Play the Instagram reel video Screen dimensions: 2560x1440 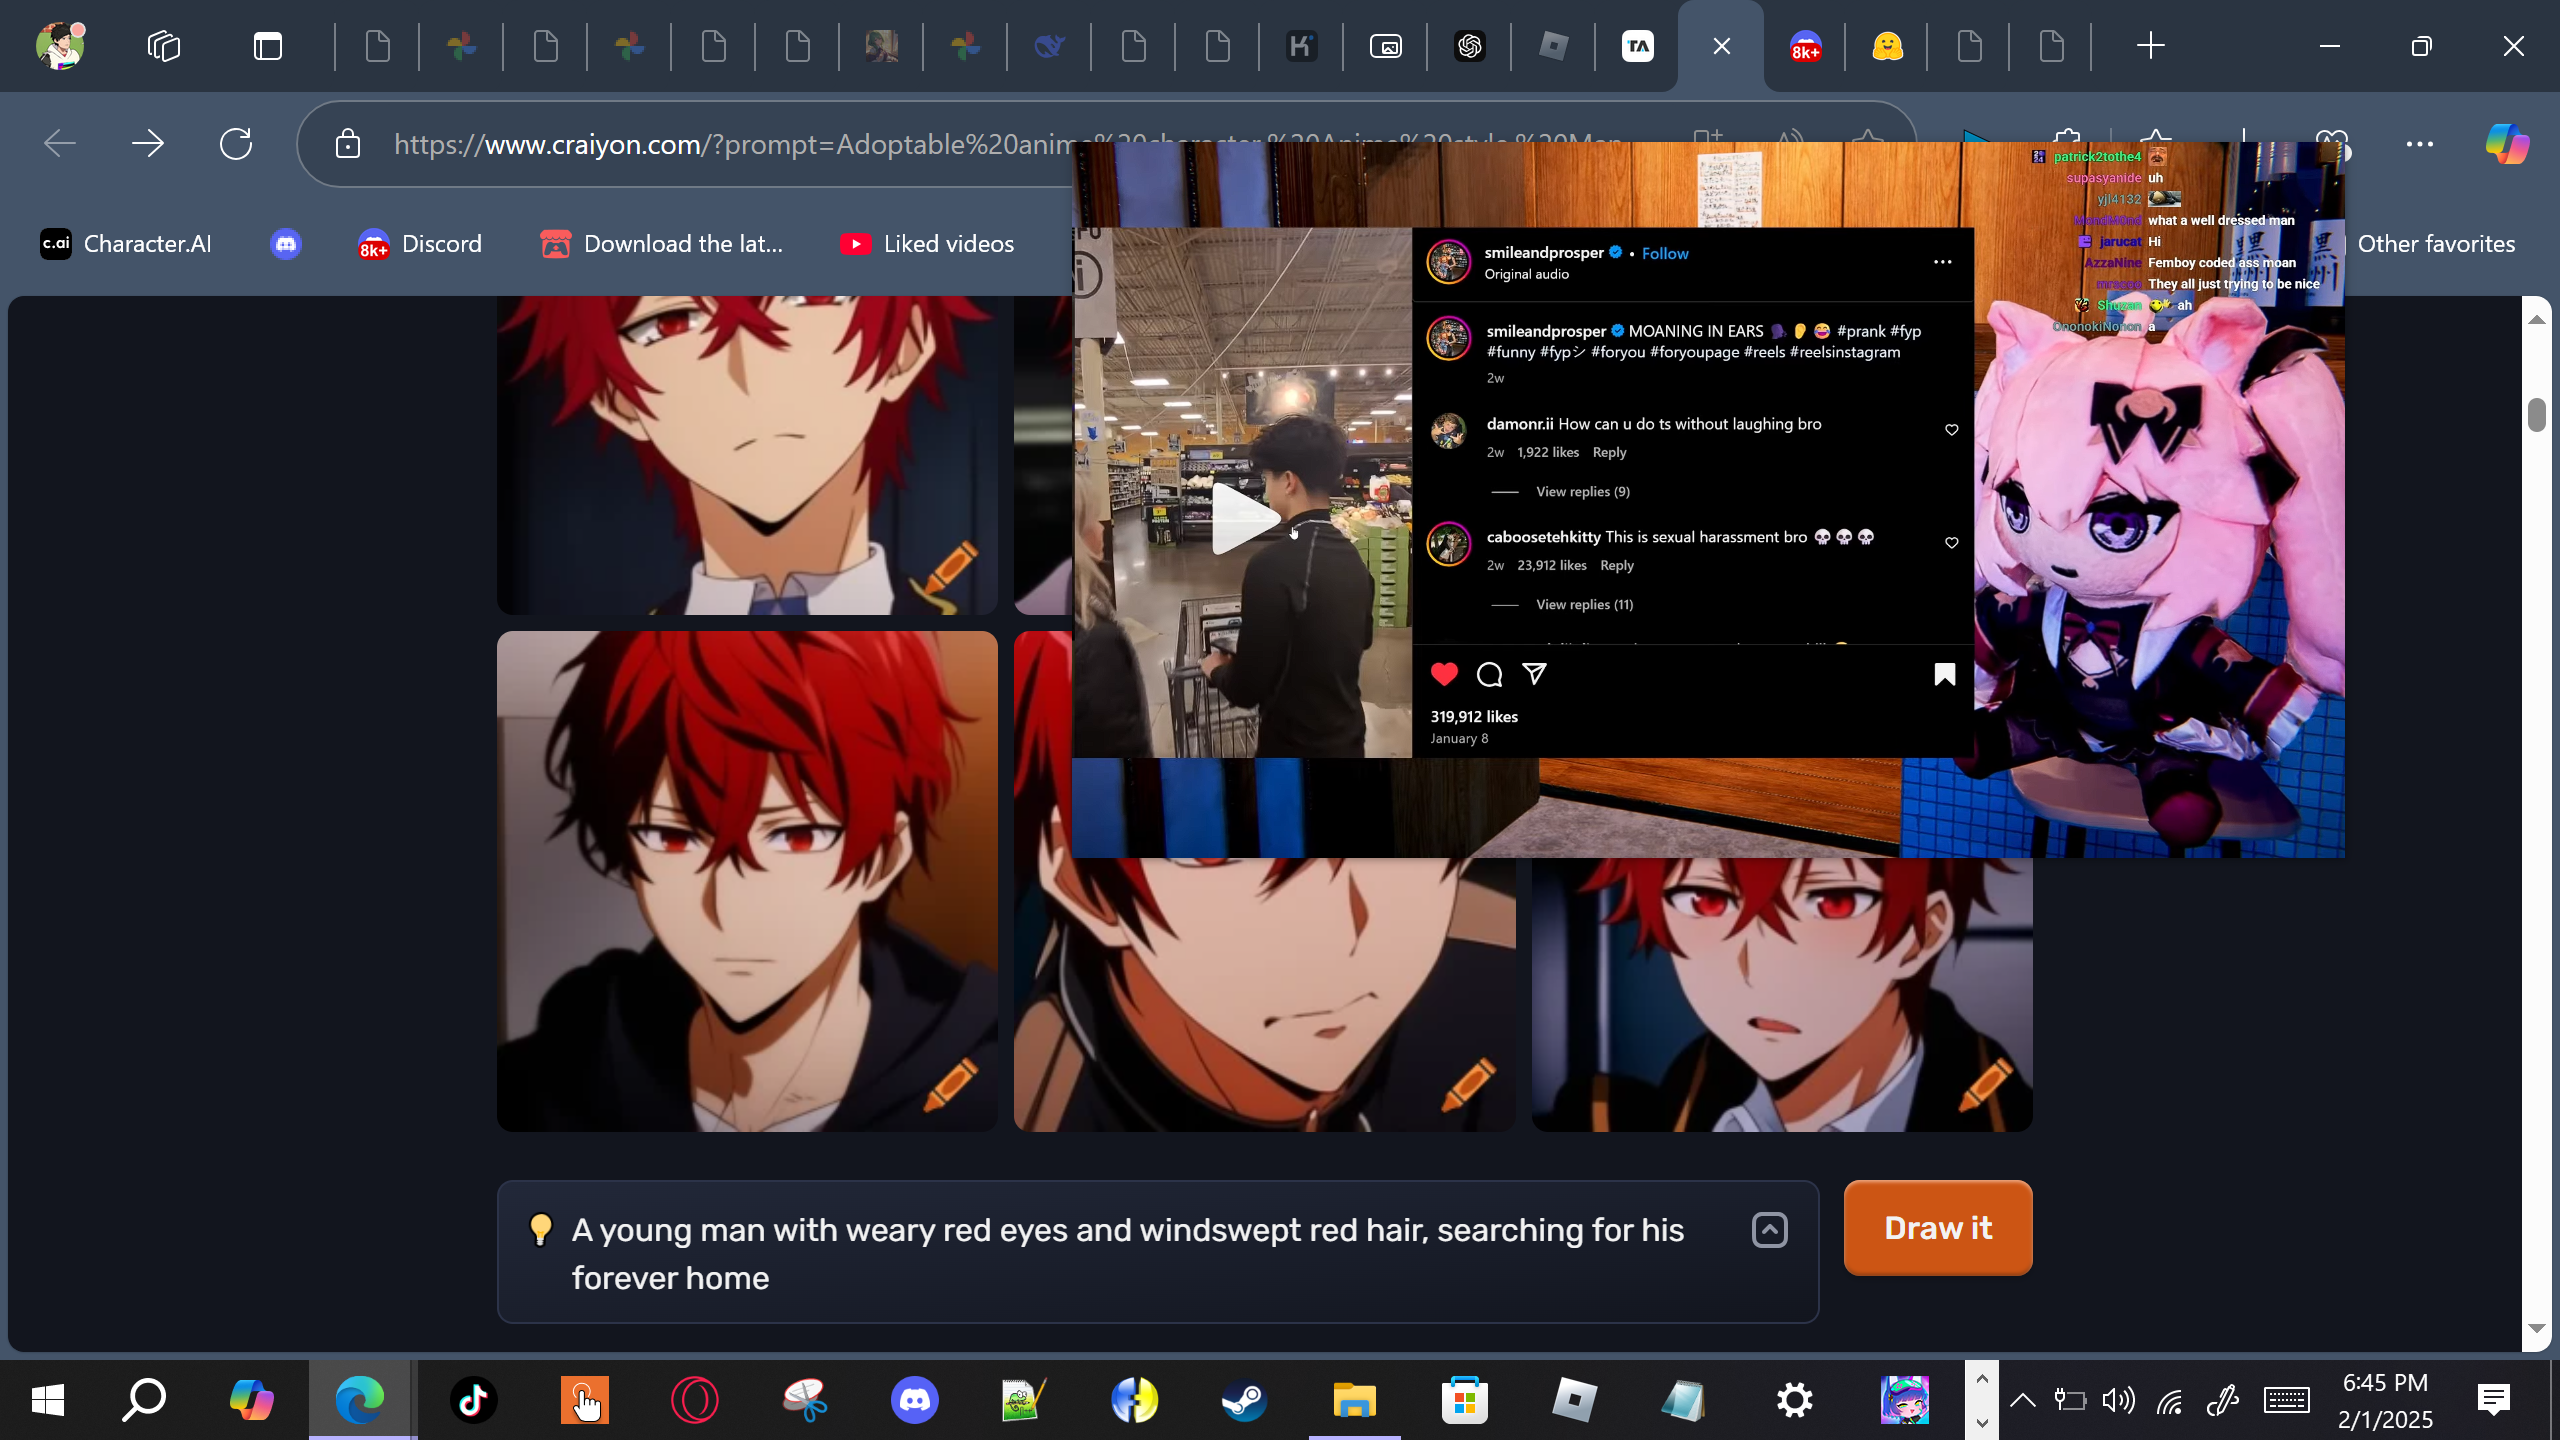click(1242, 518)
